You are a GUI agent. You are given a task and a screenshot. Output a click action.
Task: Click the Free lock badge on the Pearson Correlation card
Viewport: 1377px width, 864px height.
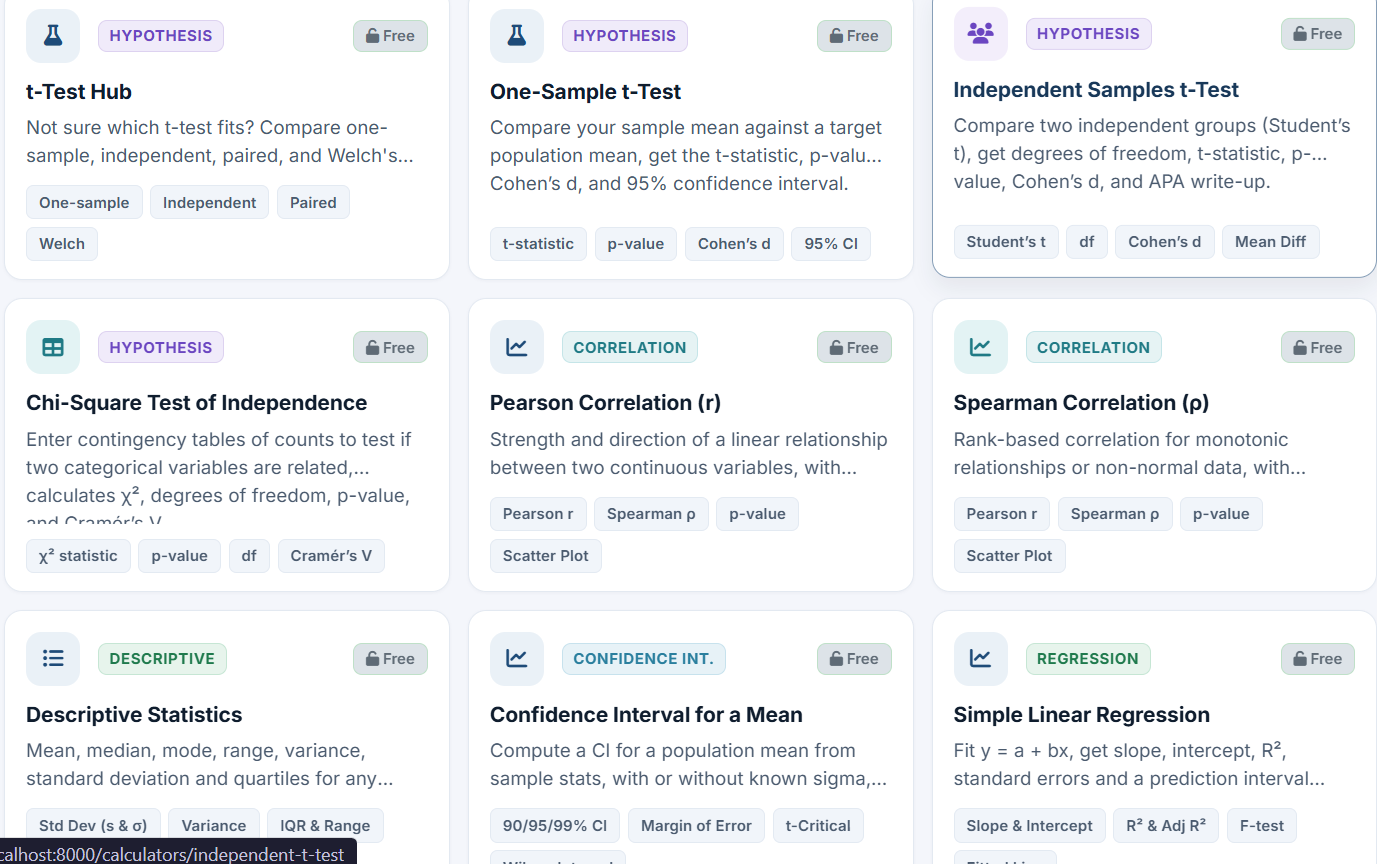[x=854, y=347]
